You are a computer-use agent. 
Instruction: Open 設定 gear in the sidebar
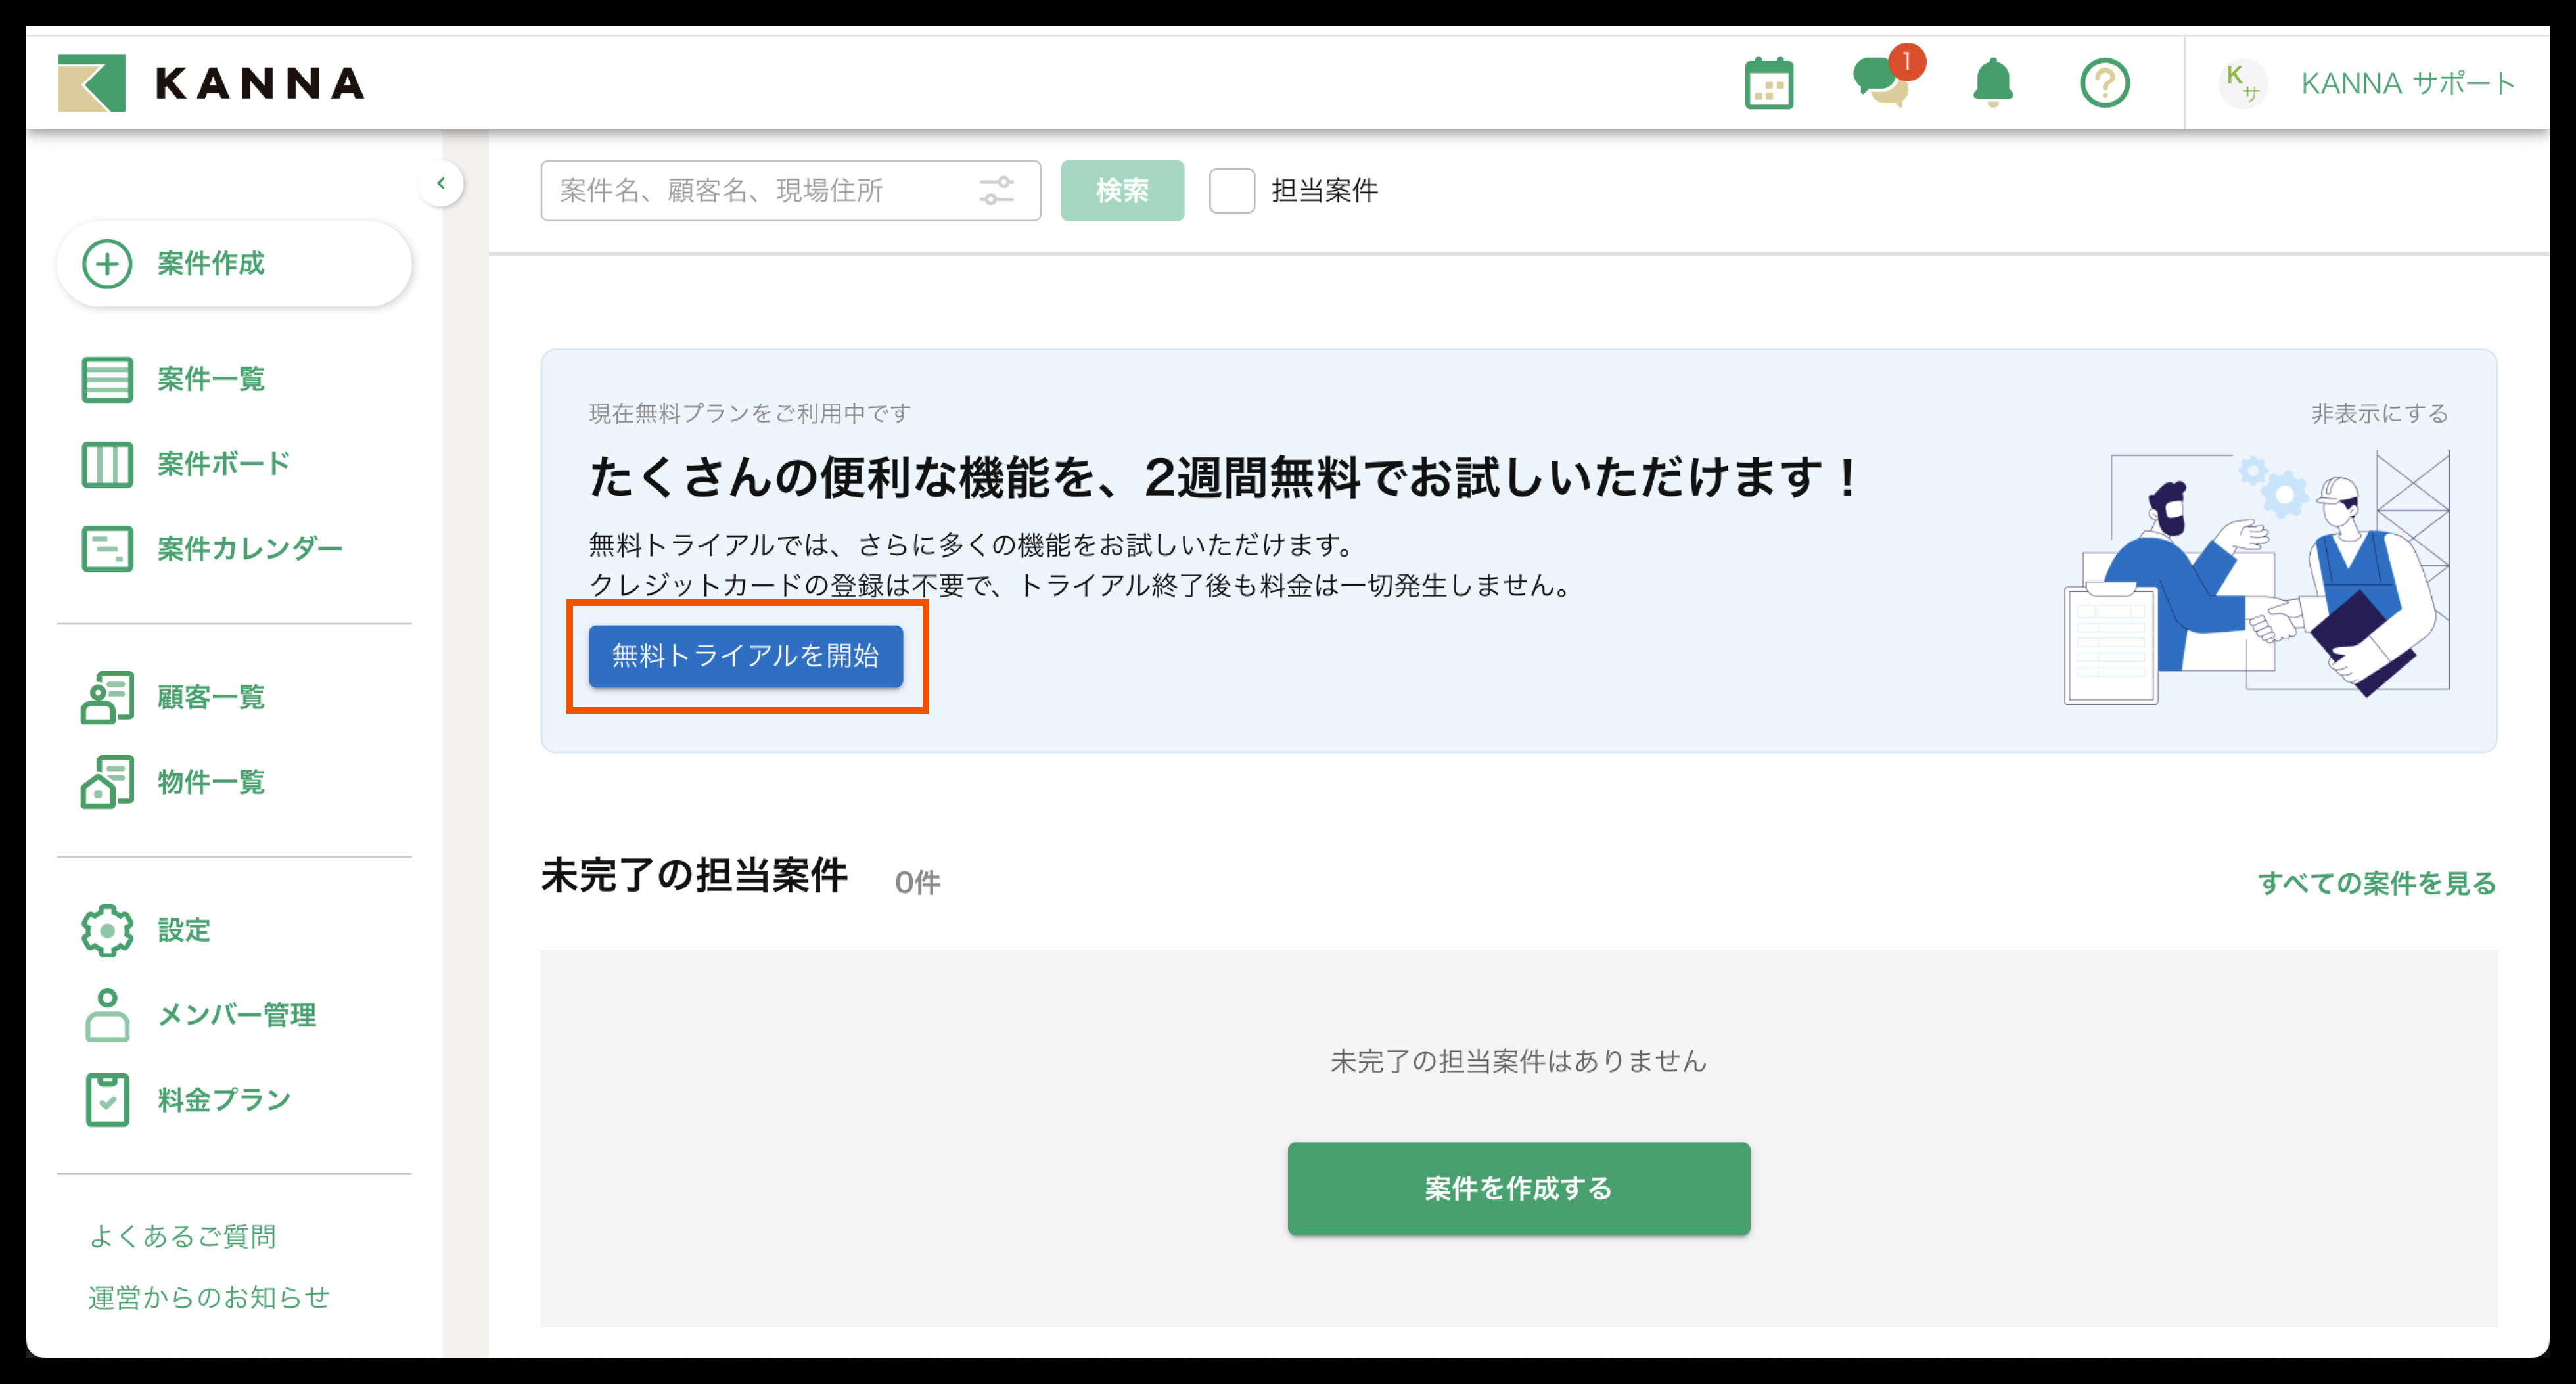coord(183,930)
